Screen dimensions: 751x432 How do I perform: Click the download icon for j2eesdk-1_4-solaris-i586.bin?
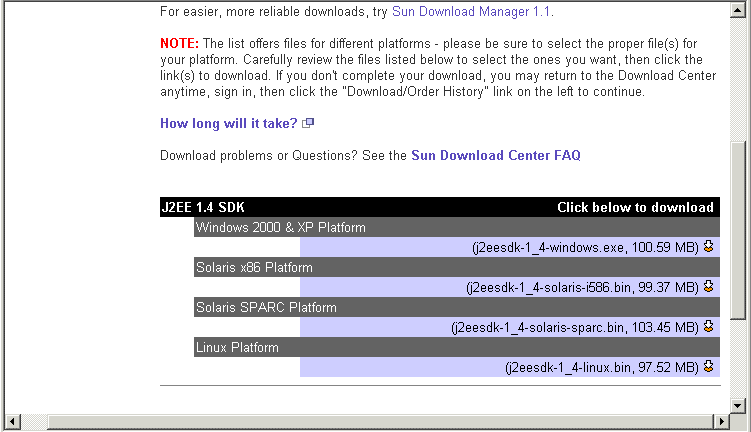coord(708,287)
